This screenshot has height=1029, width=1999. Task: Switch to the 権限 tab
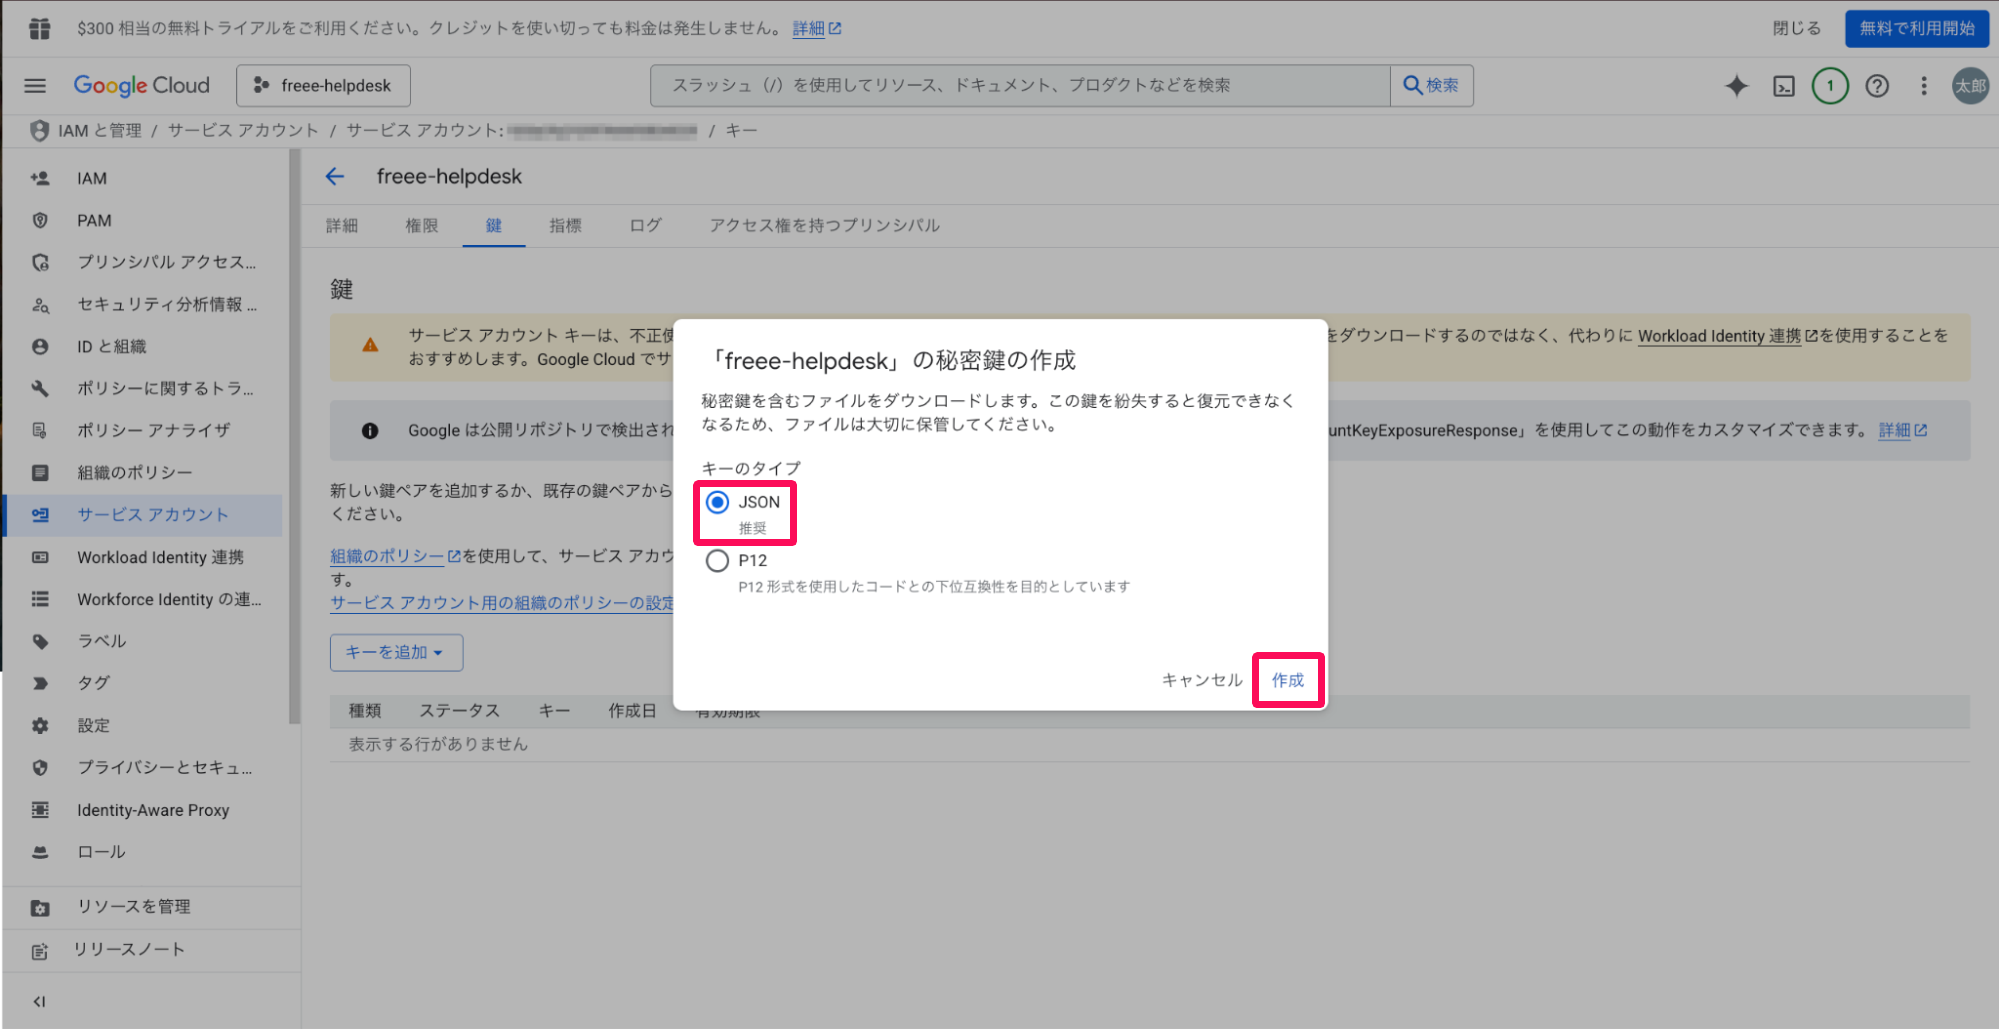pos(422,226)
